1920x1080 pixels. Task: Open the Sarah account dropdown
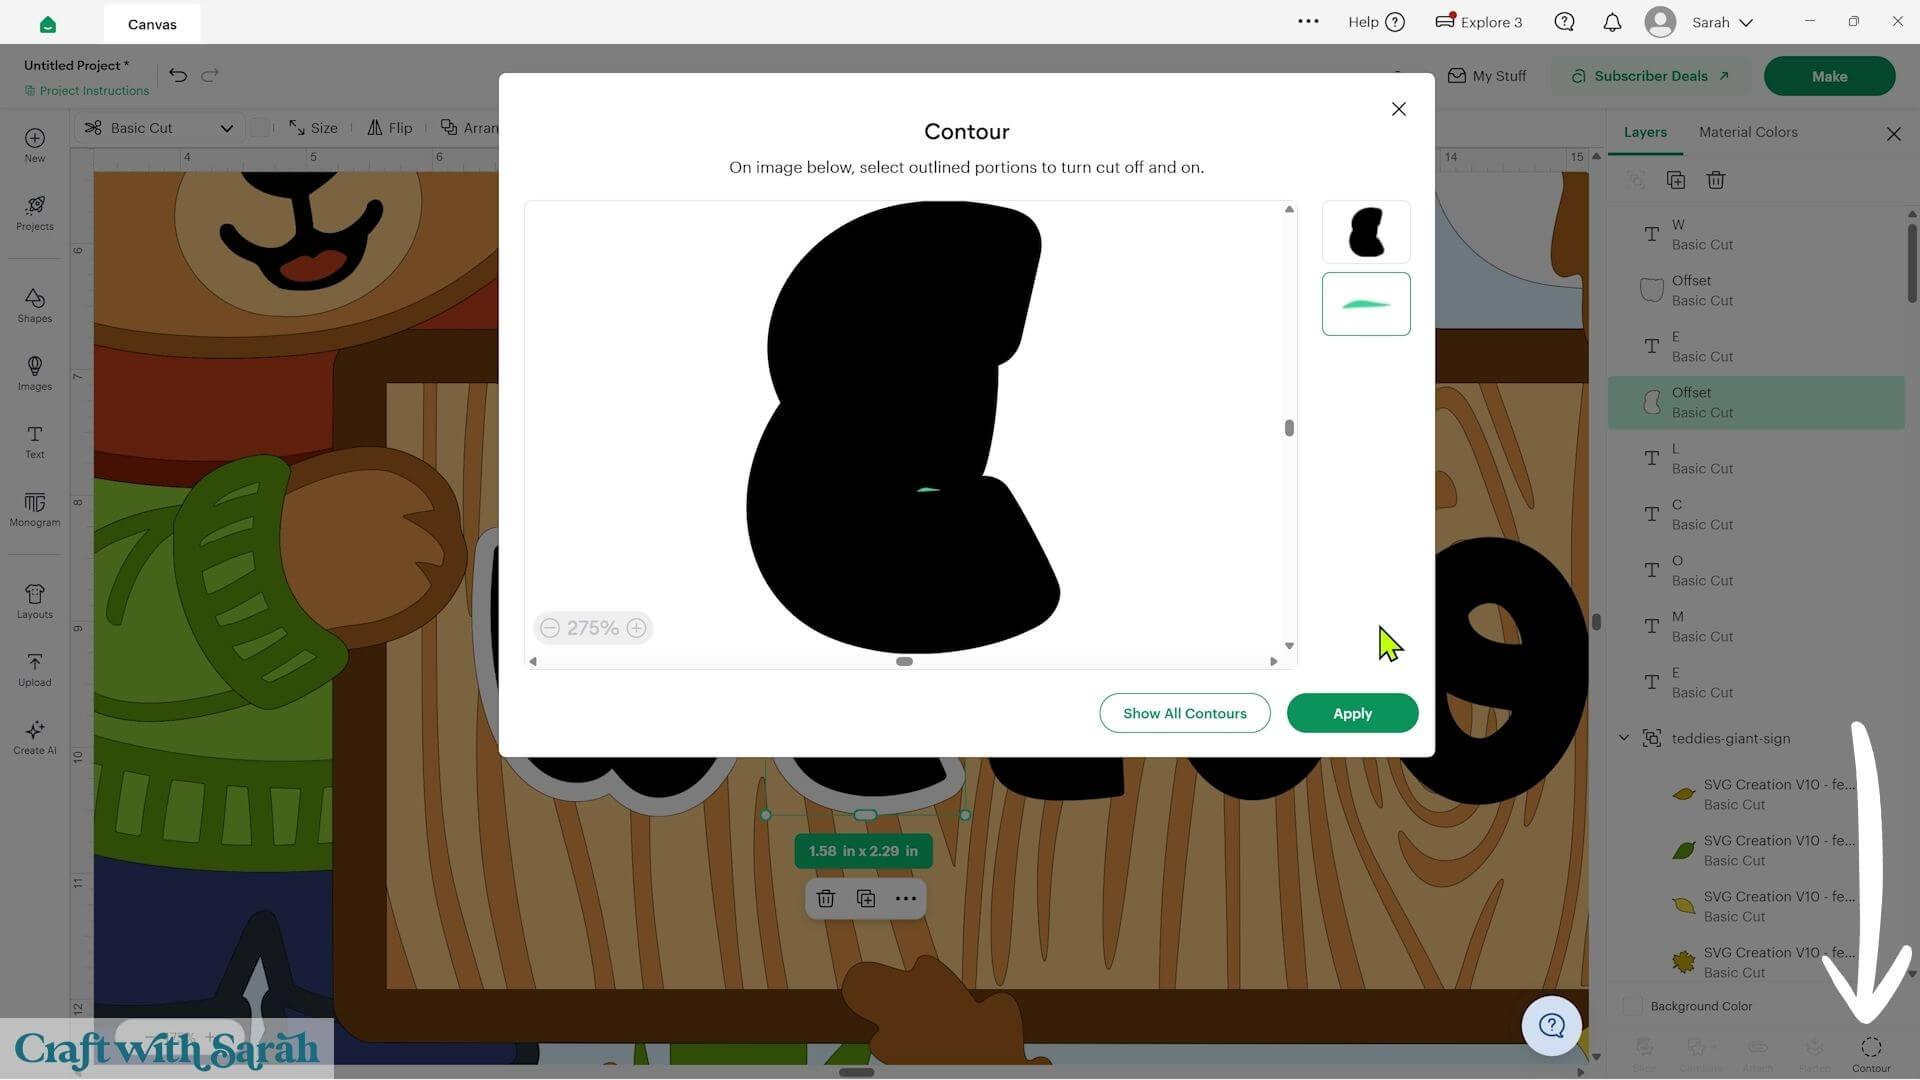click(x=1700, y=22)
